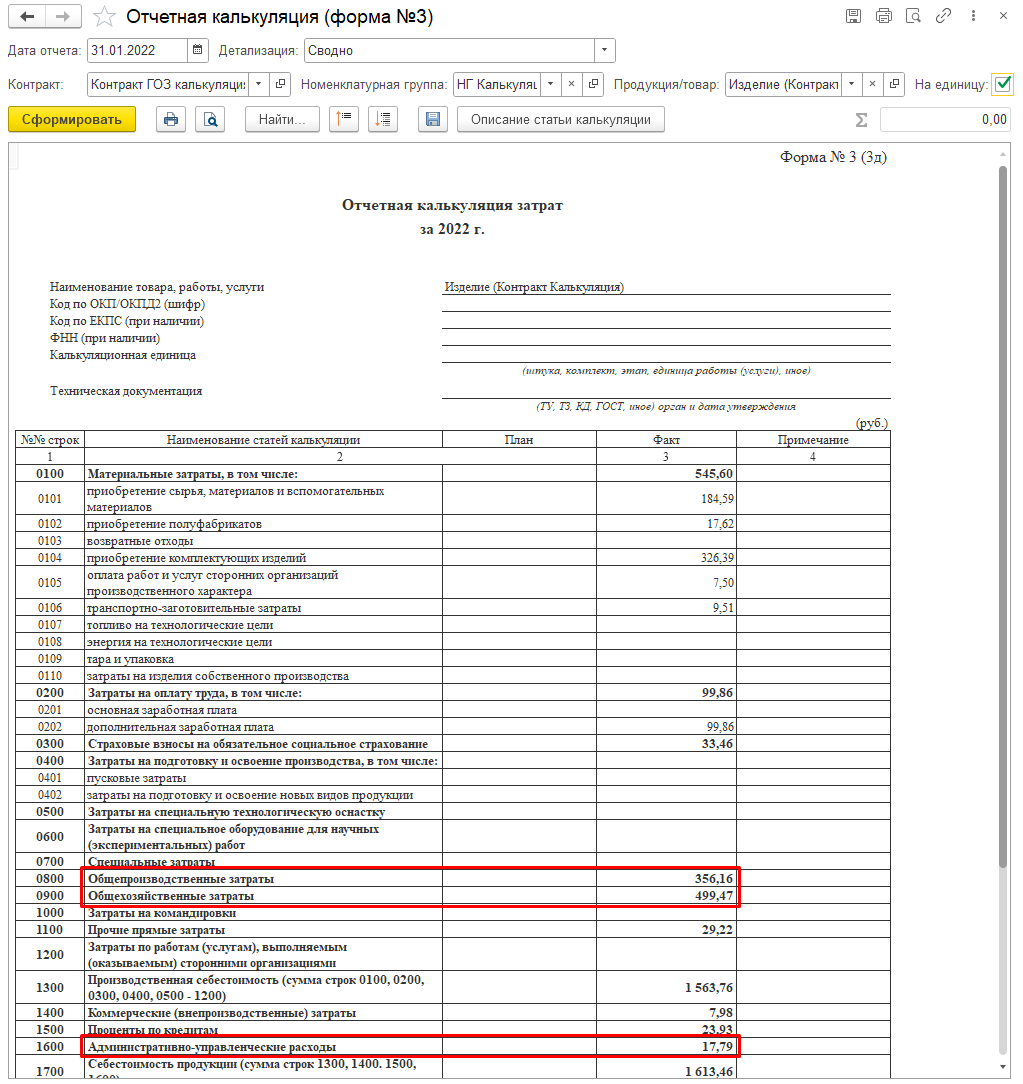Screen dimensions: 1023x1084
Task: Clear the Номенклатурная группа field
Action: [571, 85]
